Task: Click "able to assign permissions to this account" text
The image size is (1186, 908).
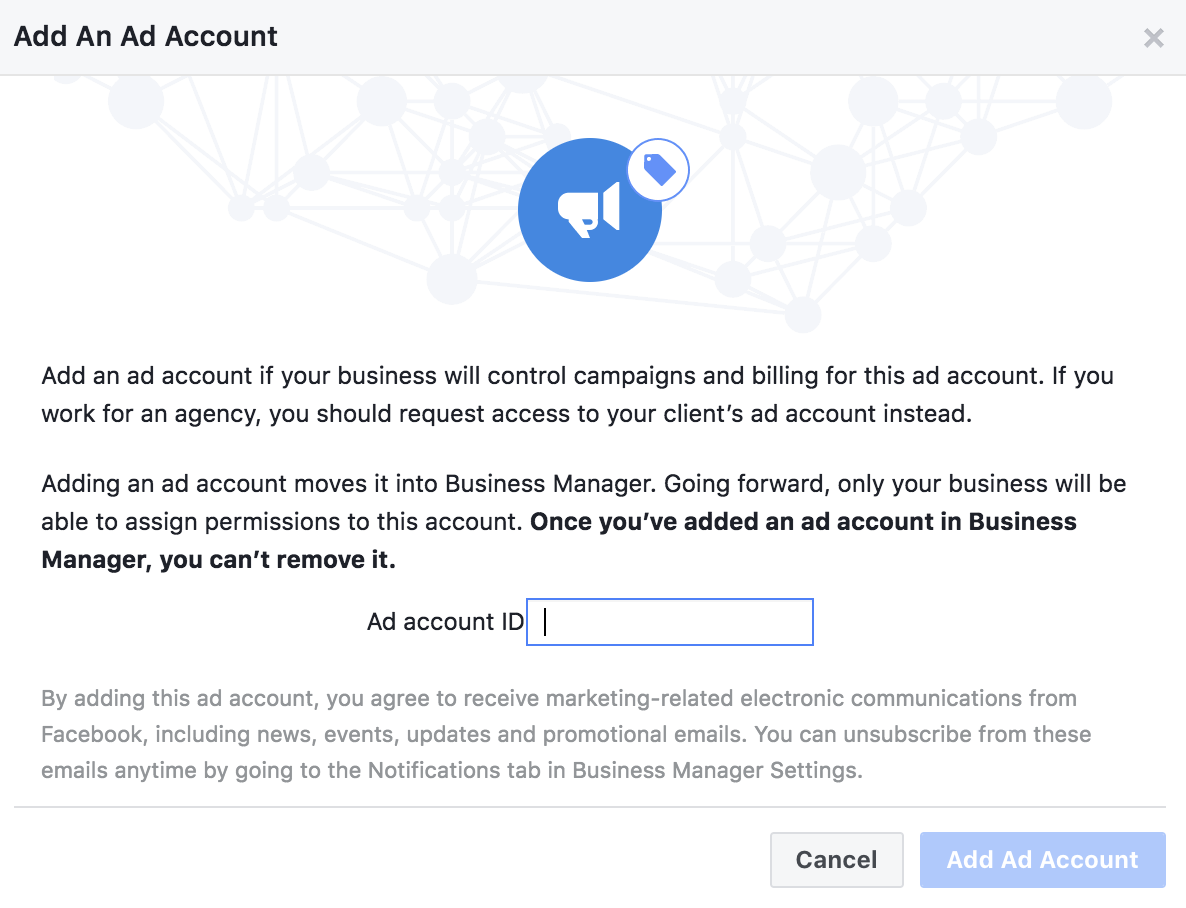Action: point(282,521)
